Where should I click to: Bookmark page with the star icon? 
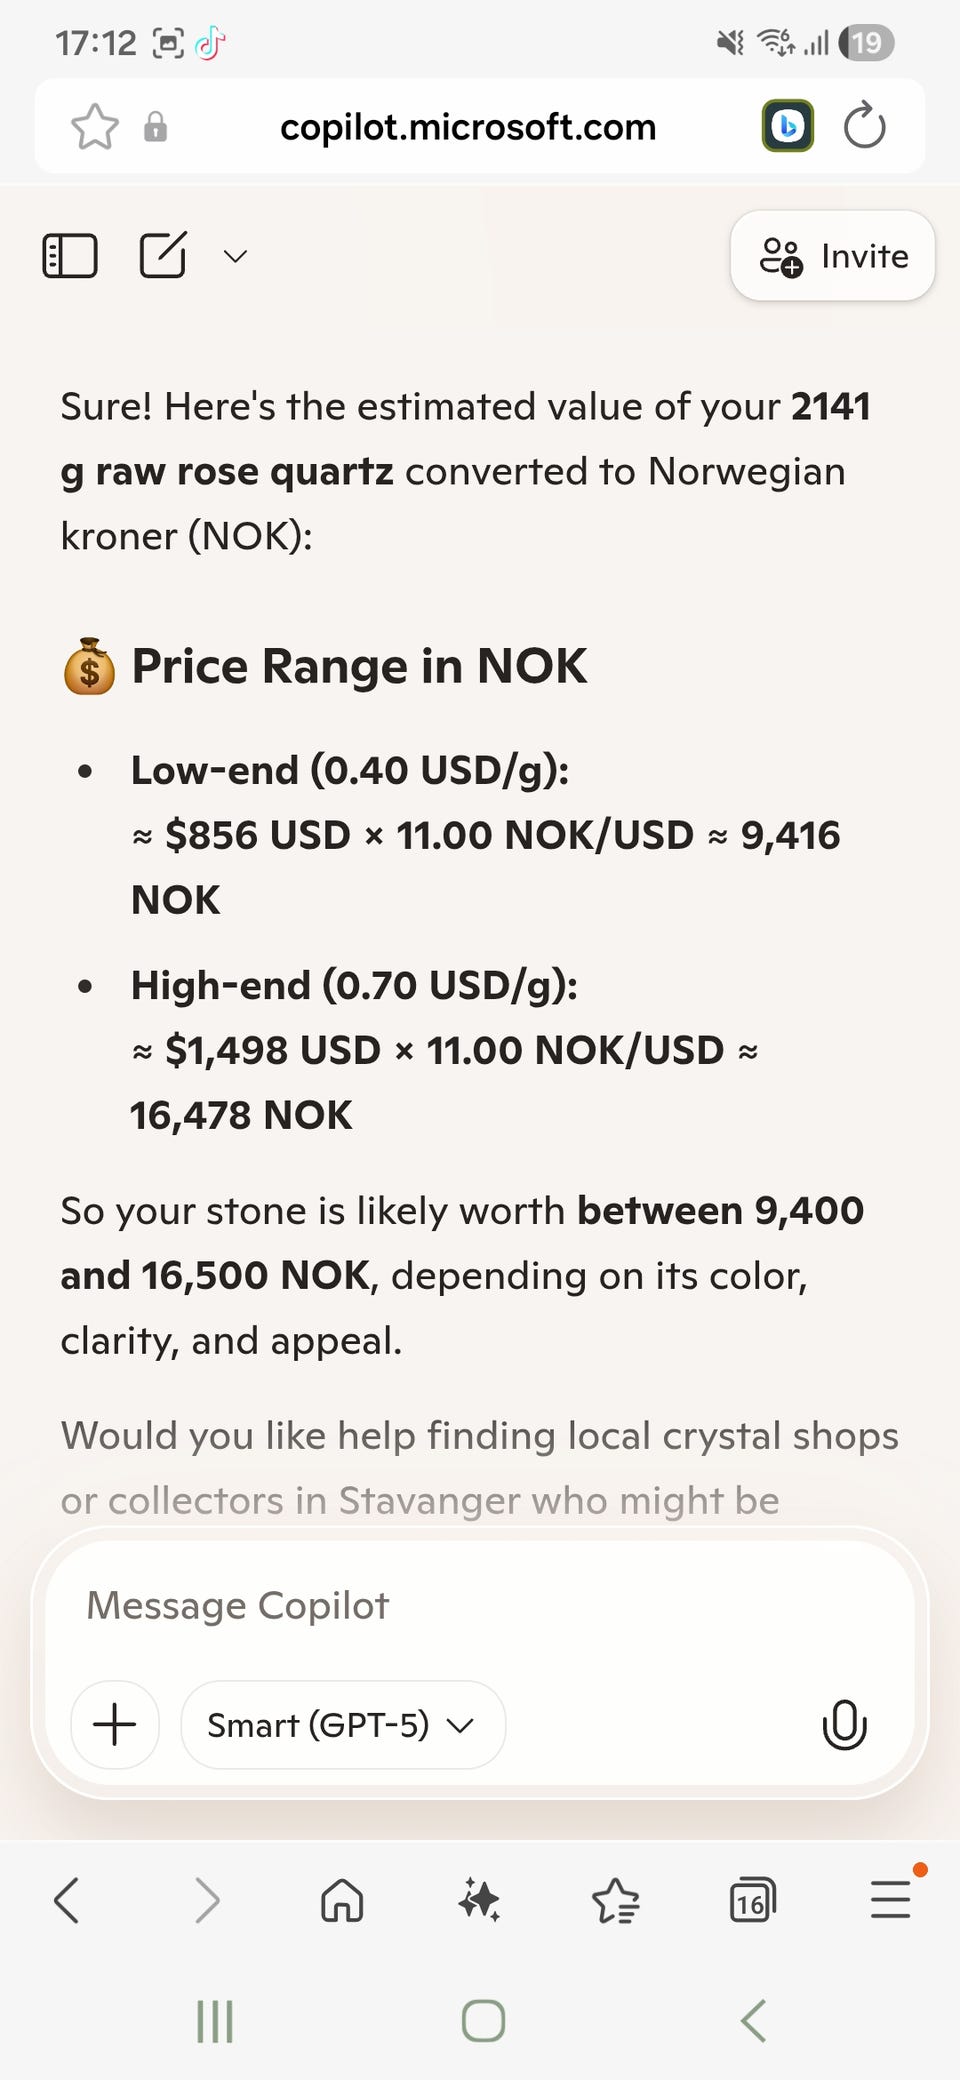coord(95,127)
